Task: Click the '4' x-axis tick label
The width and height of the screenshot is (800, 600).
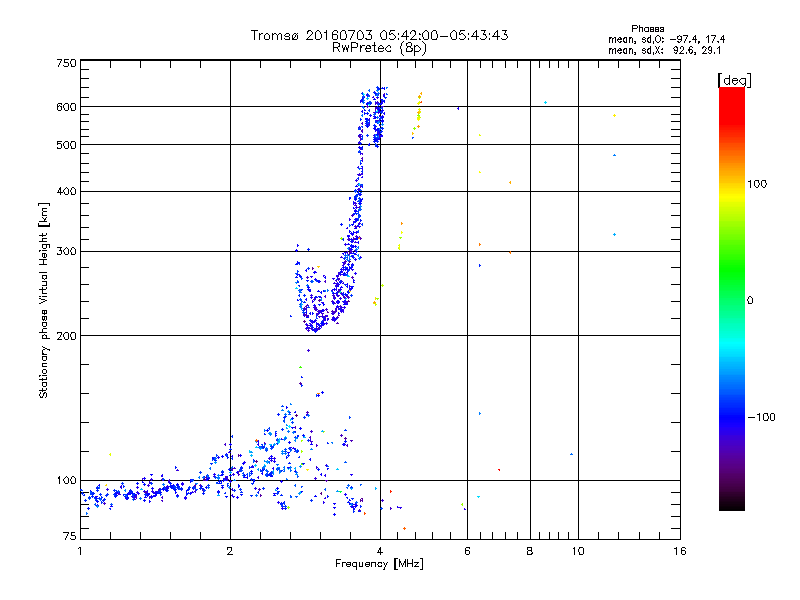Action: [x=380, y=551]
